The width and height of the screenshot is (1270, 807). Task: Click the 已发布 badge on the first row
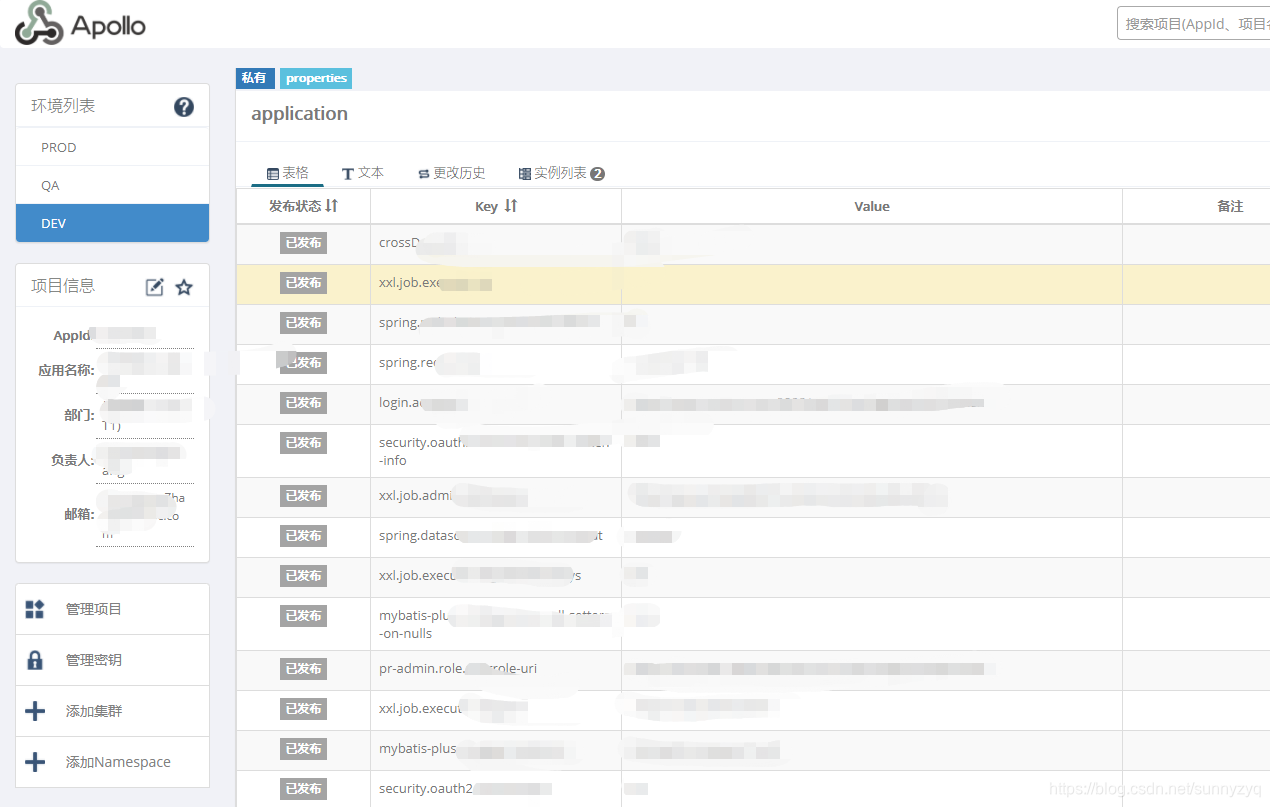click(x=304, y=242)
